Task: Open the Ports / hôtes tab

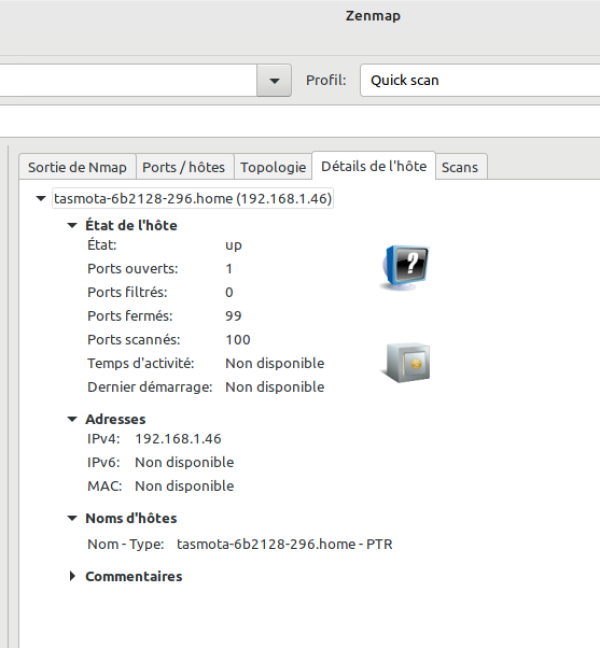Action: (184, 167)
